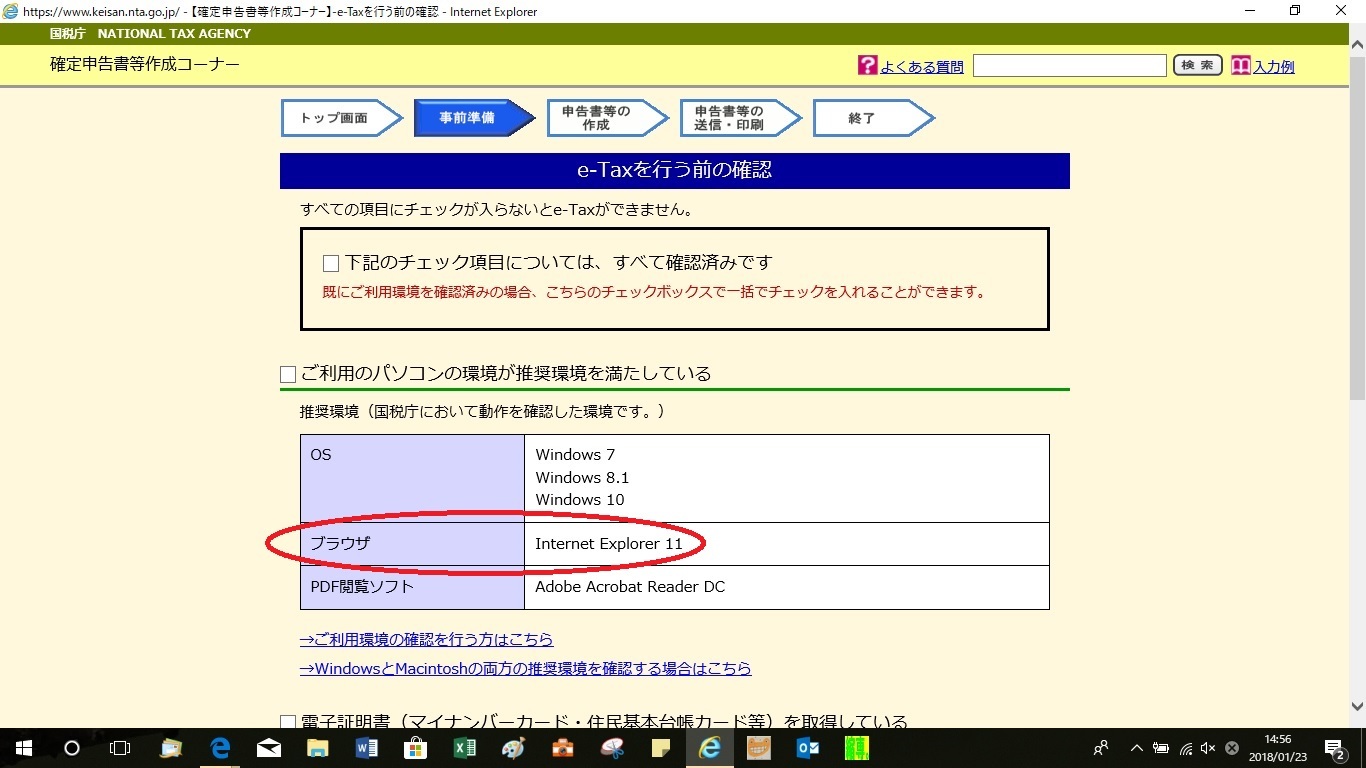Open the green app icon in taskbar
This screenshot has height=768, width=1366.
(857, 748)
